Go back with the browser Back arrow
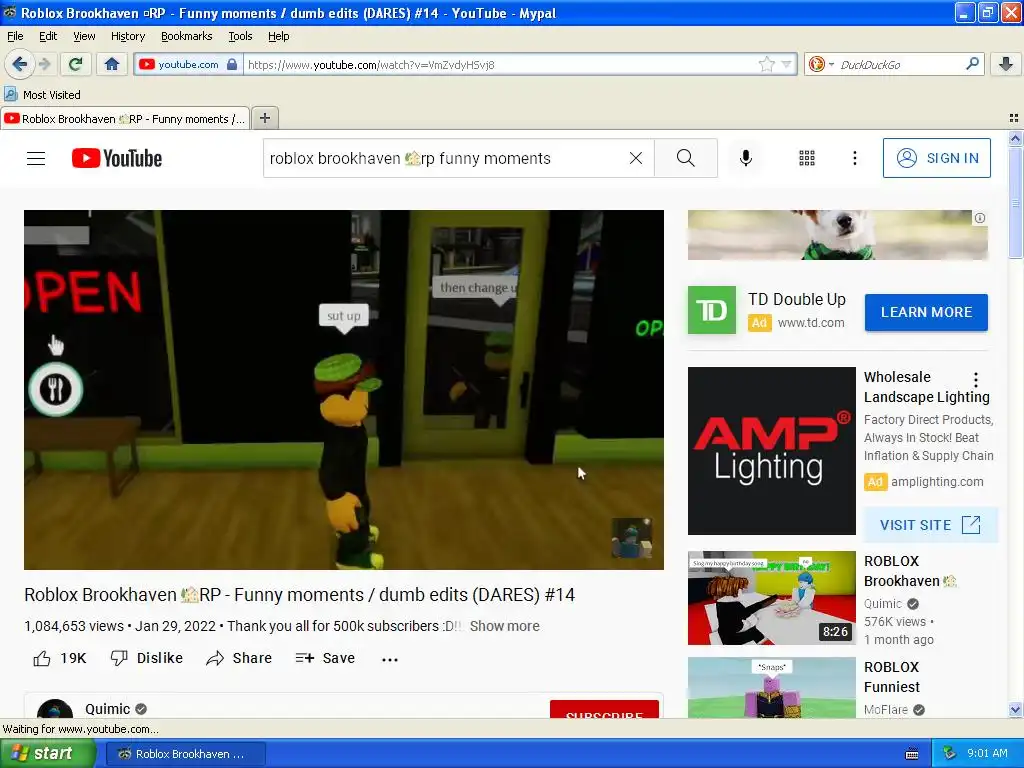The height and width of the screenshot is (768, 1024). click(x=19, y=64)
